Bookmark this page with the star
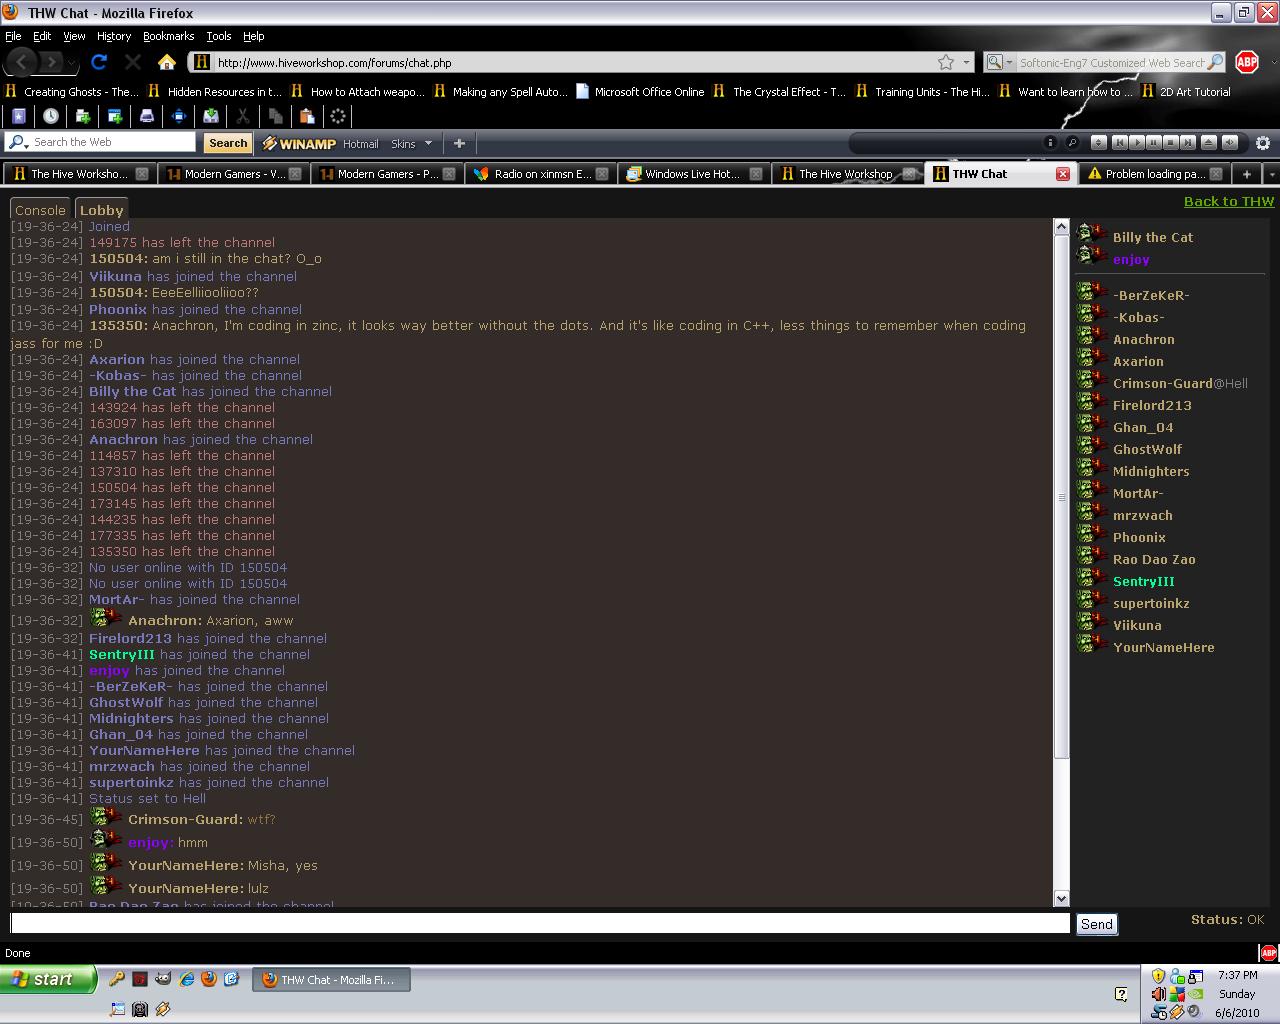The height and width of the screenshot is (1024, 1280). pyautogui.click(x=946, y=62)
